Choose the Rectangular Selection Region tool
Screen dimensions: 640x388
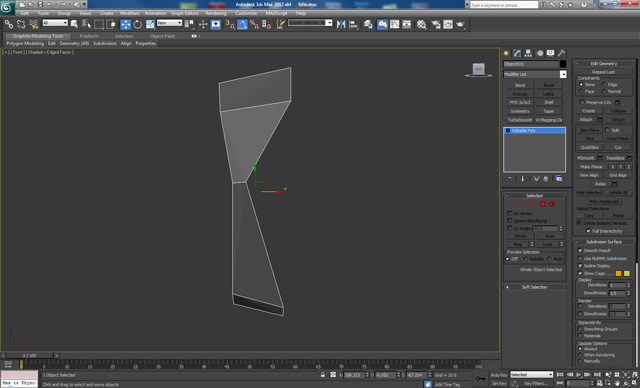click(x=98, y=24)
